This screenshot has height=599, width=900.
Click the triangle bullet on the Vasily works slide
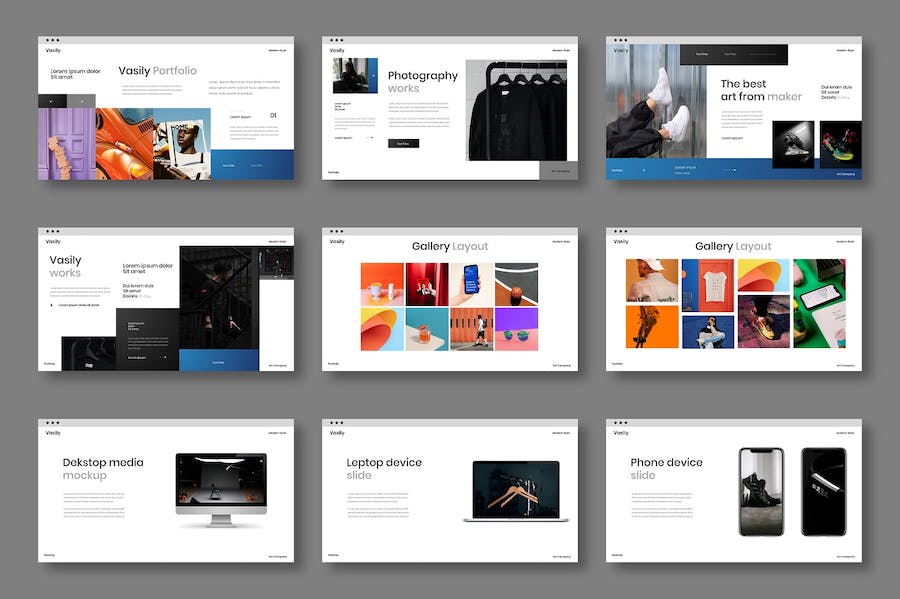52,306
